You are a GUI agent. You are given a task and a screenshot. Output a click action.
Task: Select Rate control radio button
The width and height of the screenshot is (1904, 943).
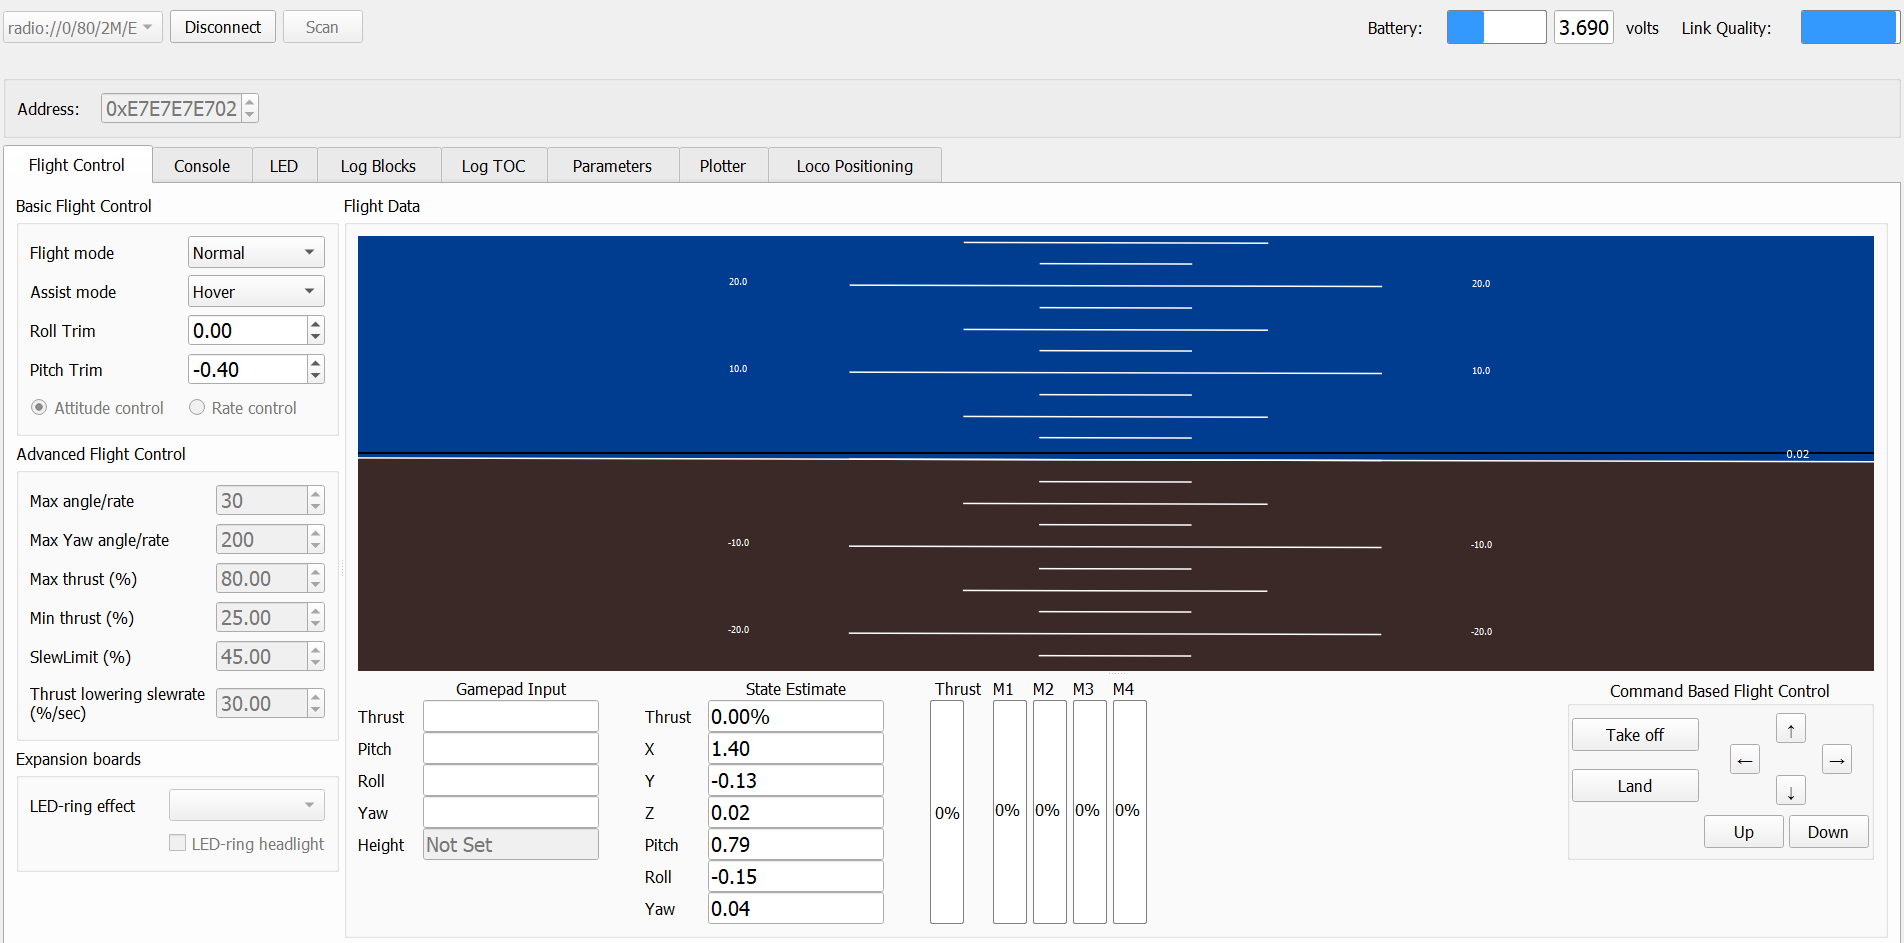[x=197, y=408]
